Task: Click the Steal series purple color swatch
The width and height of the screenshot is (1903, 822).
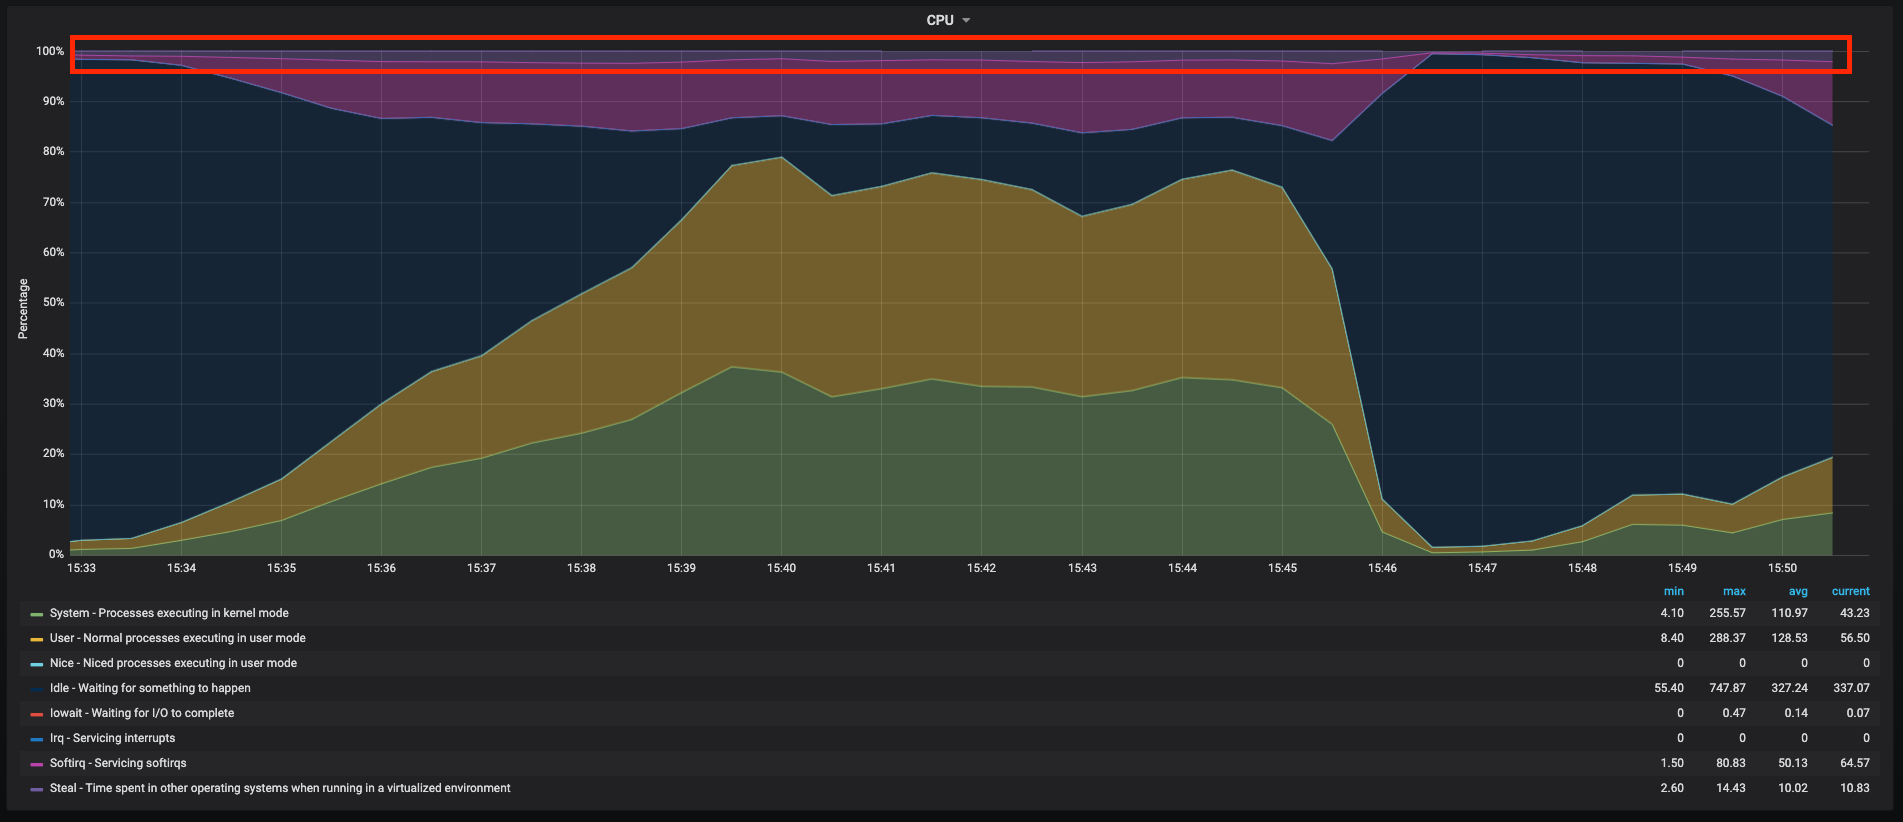Action: [37, 789]
